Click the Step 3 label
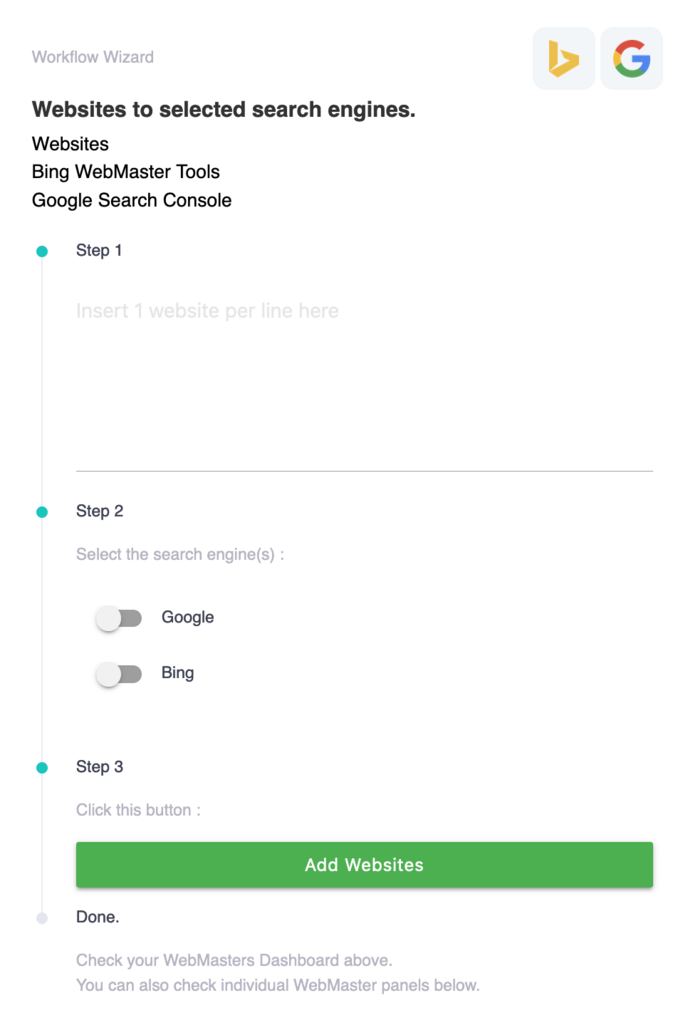688x1030 pixels. tap(100, 767)
